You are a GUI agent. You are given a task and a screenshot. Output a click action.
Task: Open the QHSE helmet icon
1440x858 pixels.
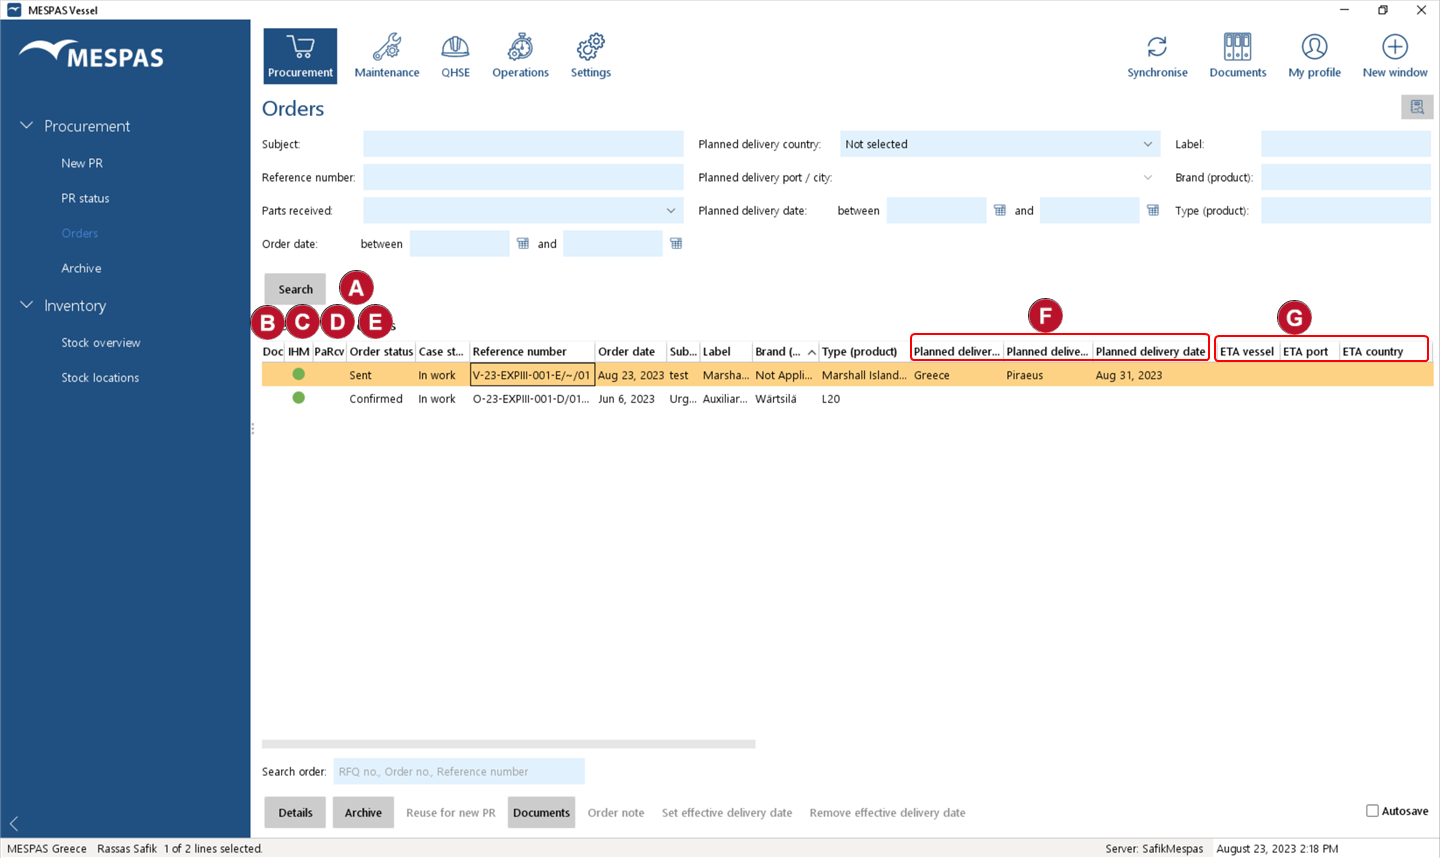455,47
